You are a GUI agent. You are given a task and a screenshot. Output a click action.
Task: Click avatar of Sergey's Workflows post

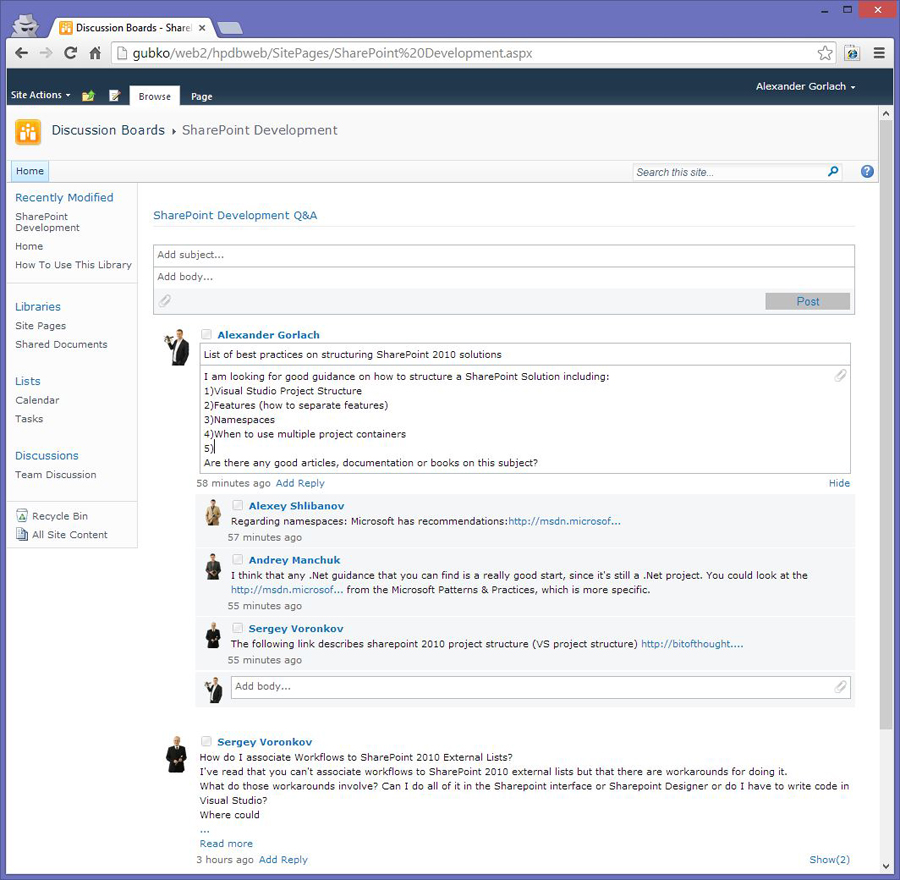tap(177, 754)
